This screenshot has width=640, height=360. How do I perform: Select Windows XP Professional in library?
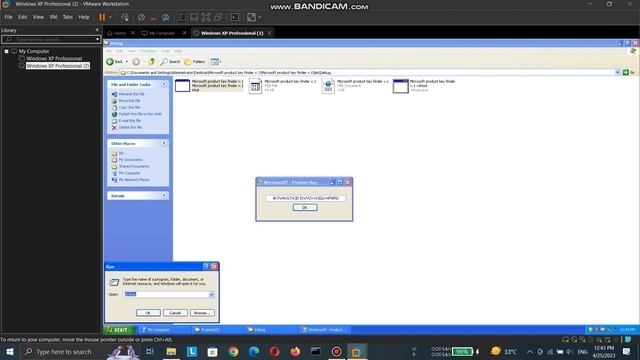coord(54,59)
